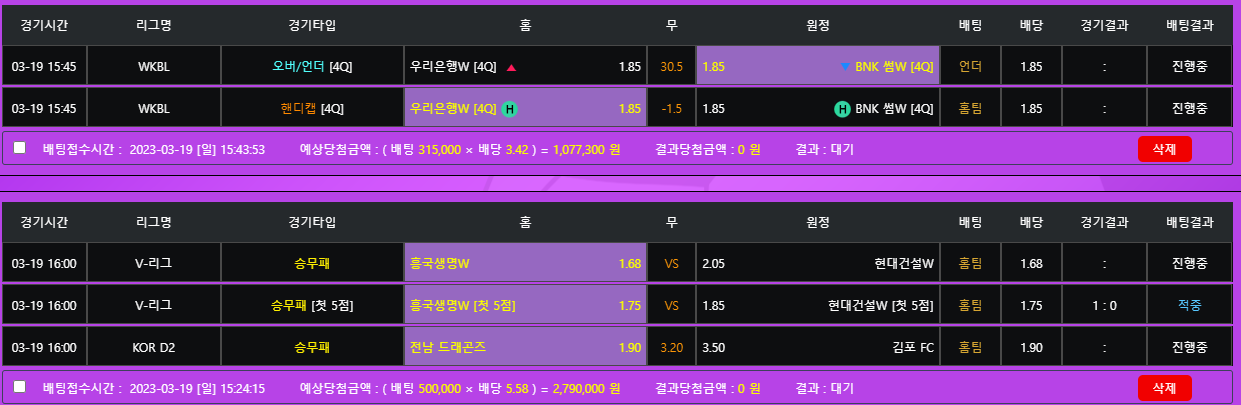Check the first bet slip's checkbox

pos(19,148)
